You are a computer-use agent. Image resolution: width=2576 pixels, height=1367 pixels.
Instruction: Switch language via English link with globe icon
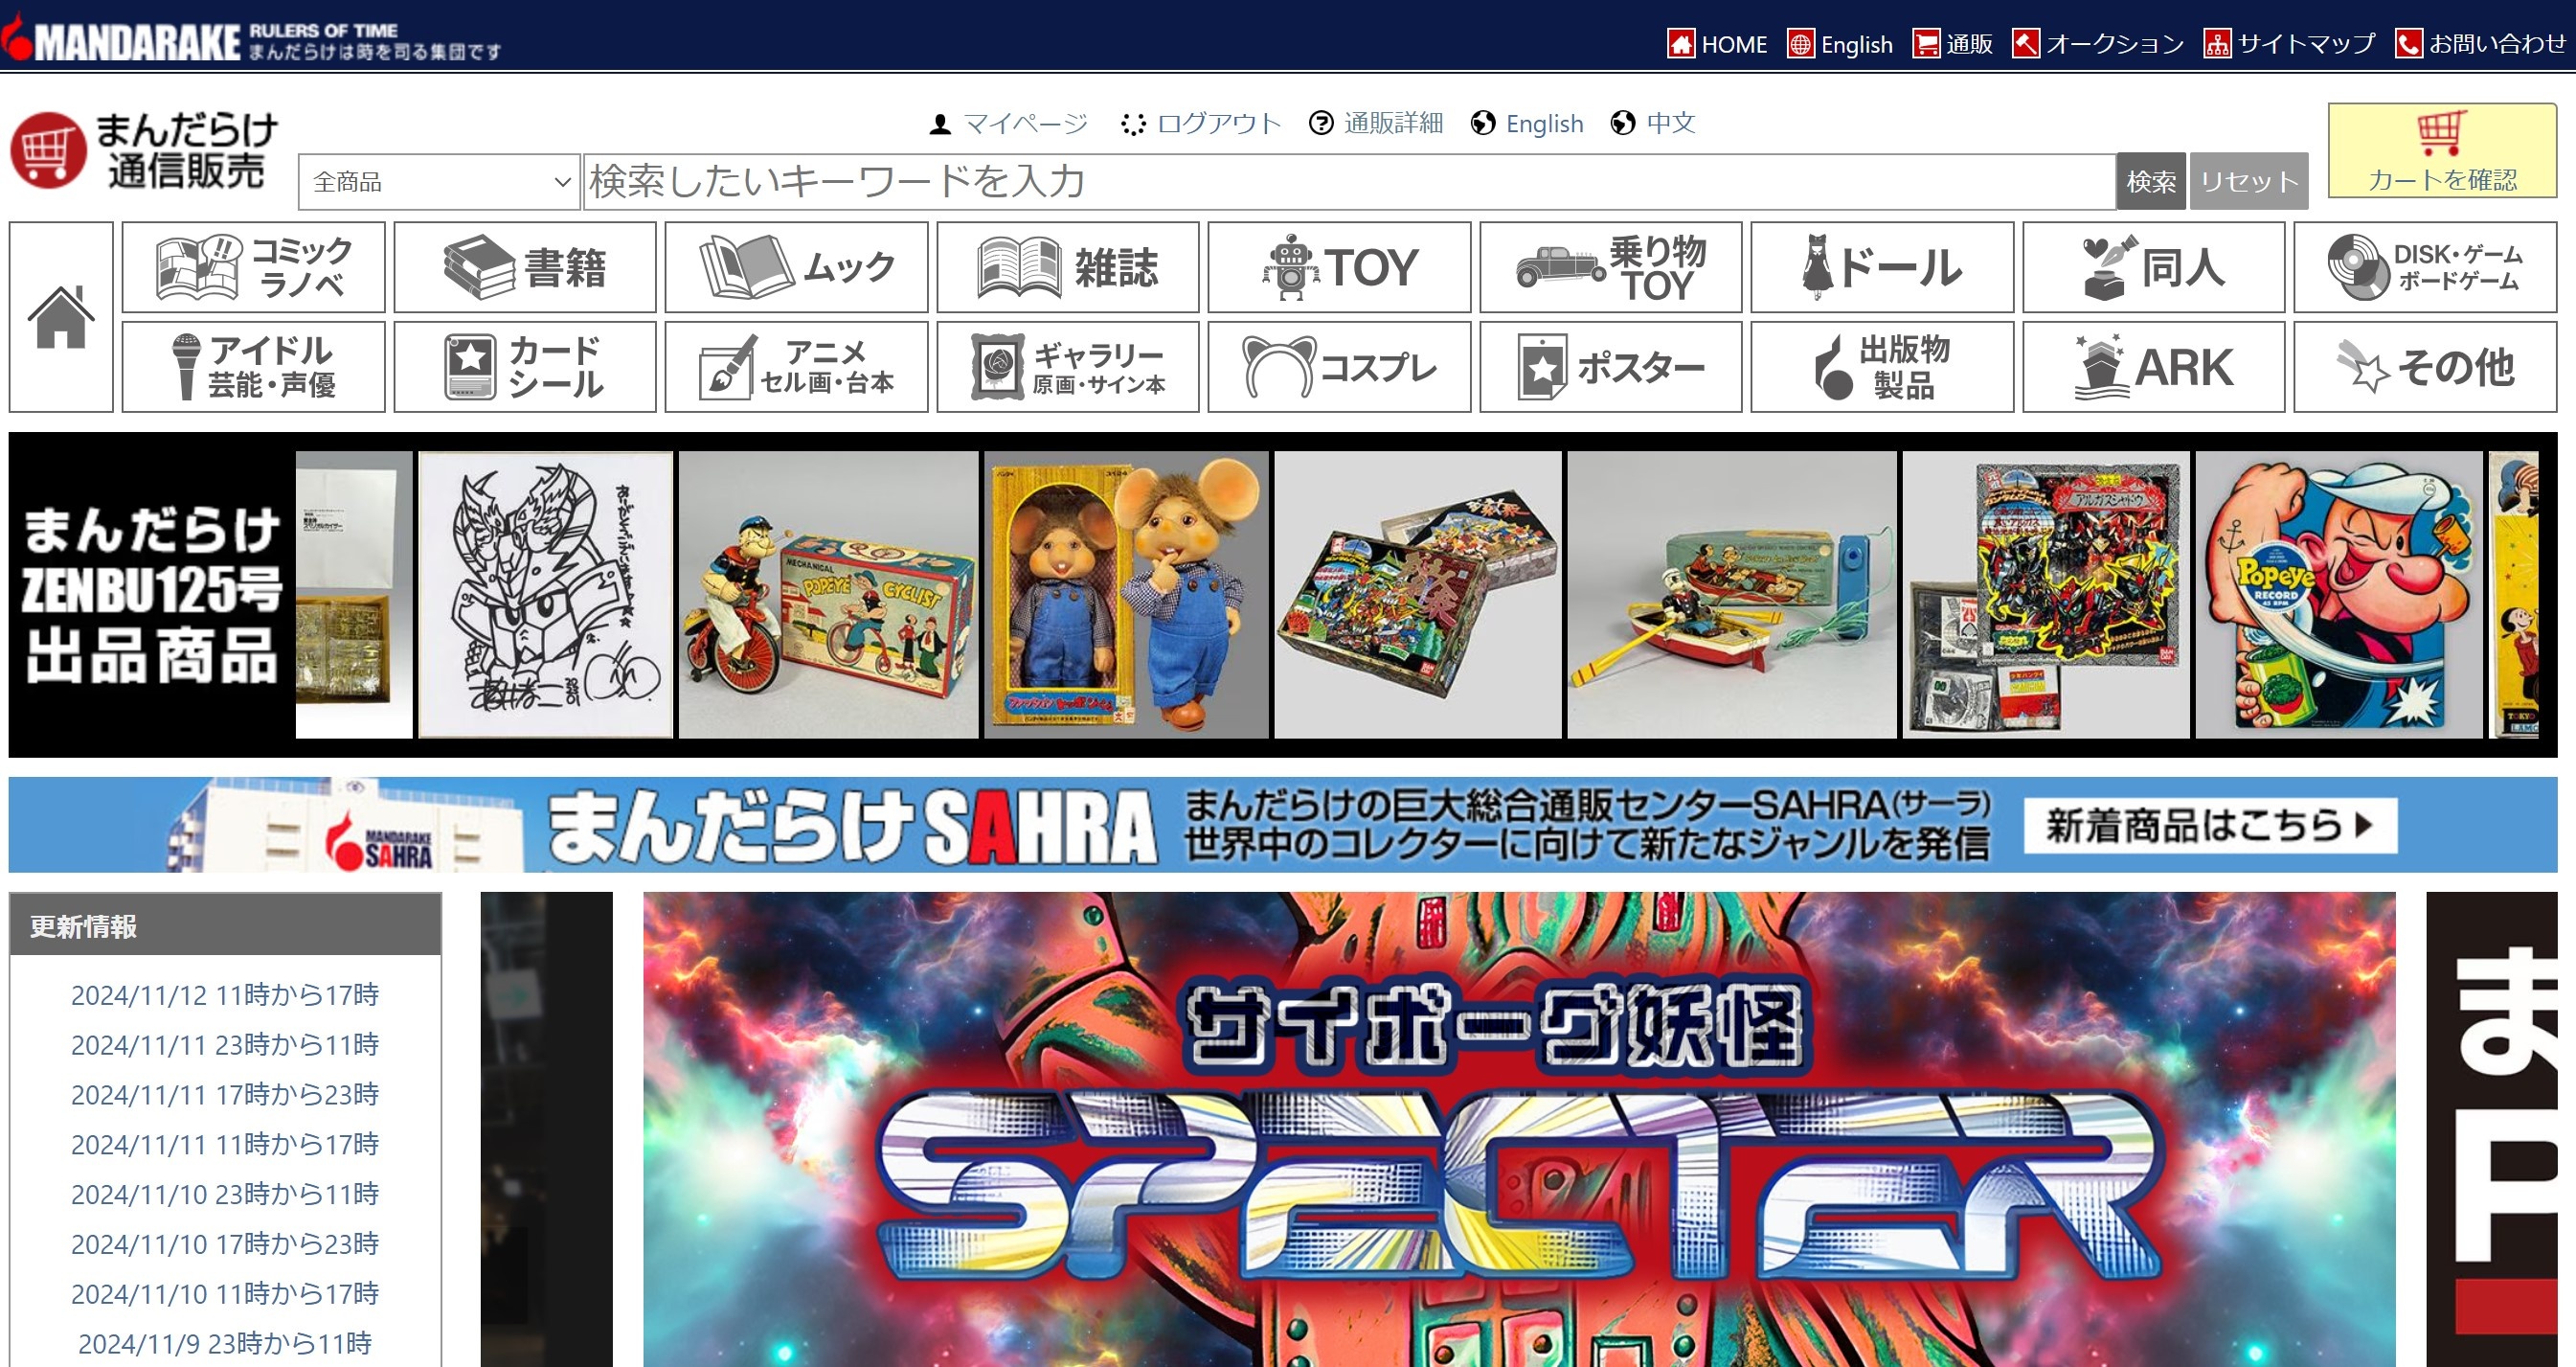[1528, 123]
